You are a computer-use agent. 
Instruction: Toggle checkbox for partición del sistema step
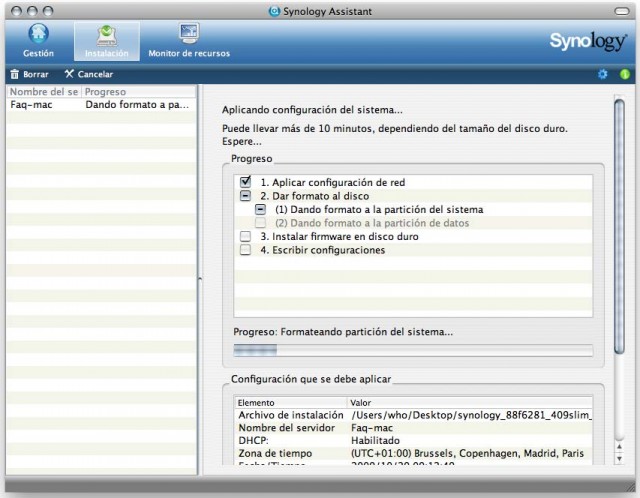click(260, 209)
